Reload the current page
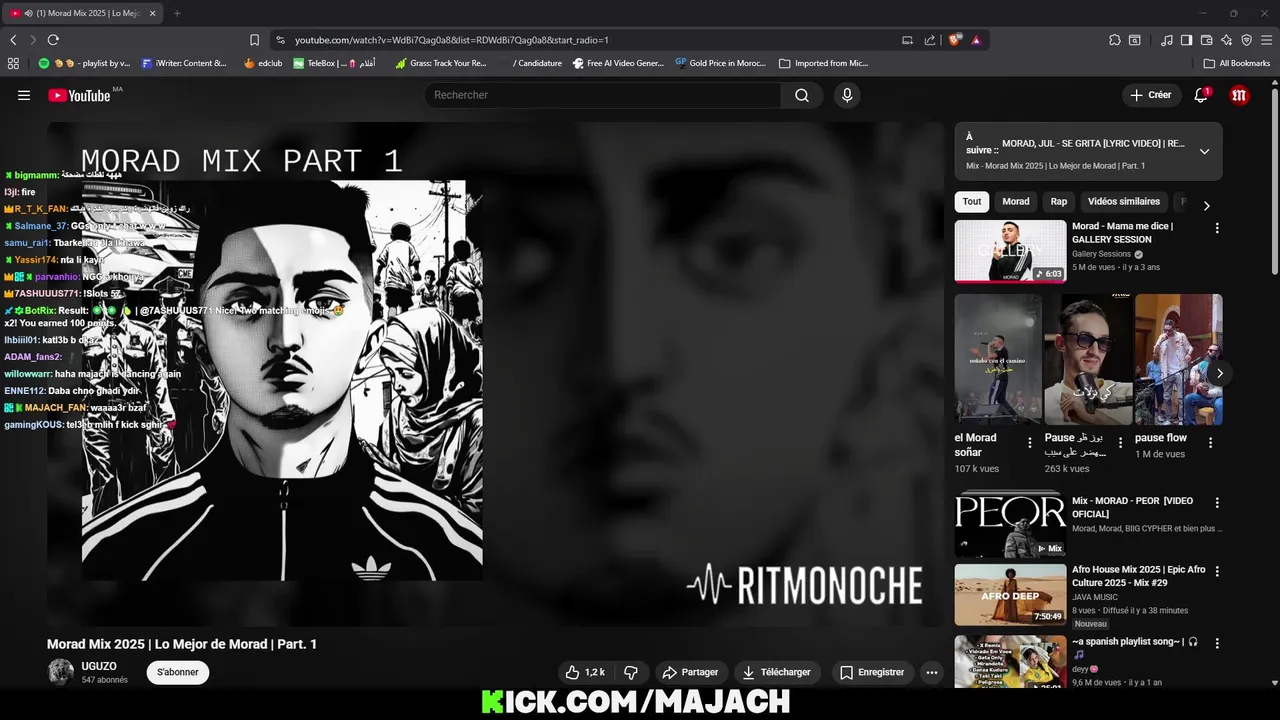This screenshot has width=1280, height=720. [x=53, y=40]
